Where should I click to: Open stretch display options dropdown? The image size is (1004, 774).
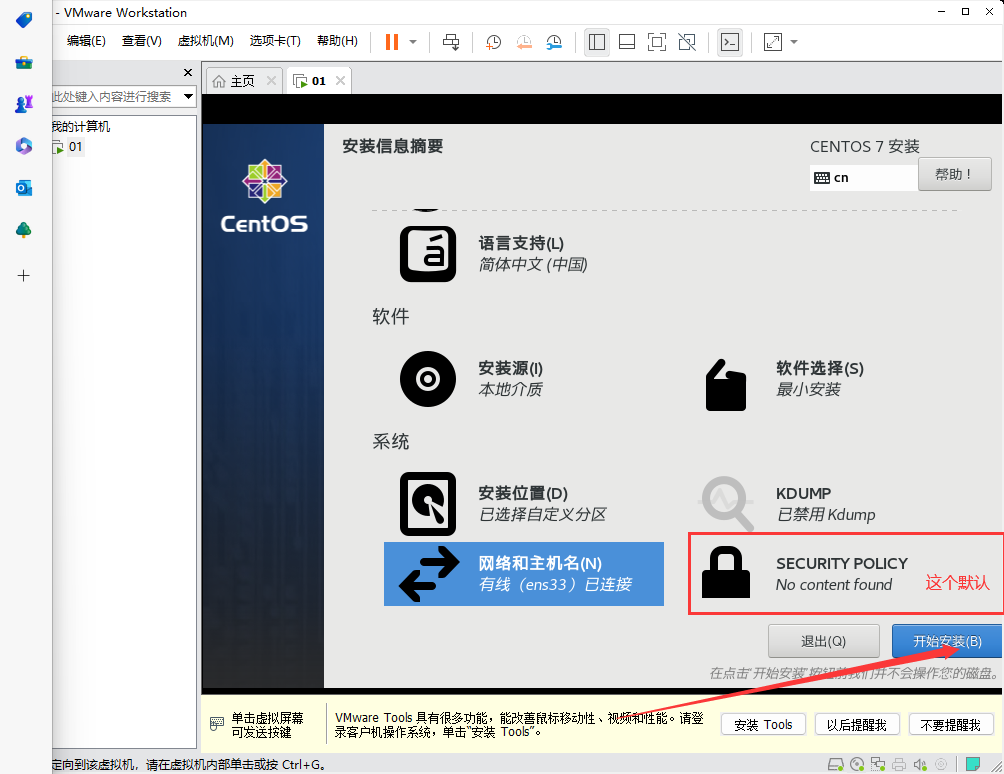coord(794,42)
